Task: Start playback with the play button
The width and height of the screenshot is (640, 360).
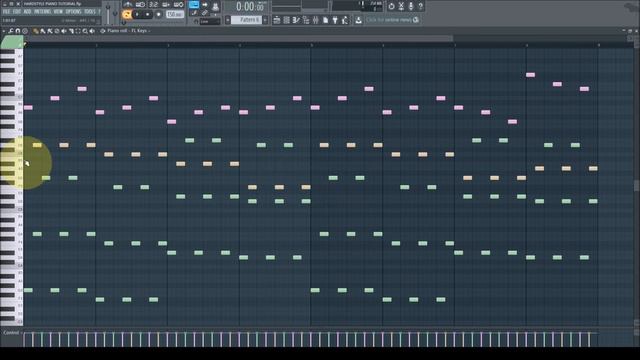Action: pos(137,14)
